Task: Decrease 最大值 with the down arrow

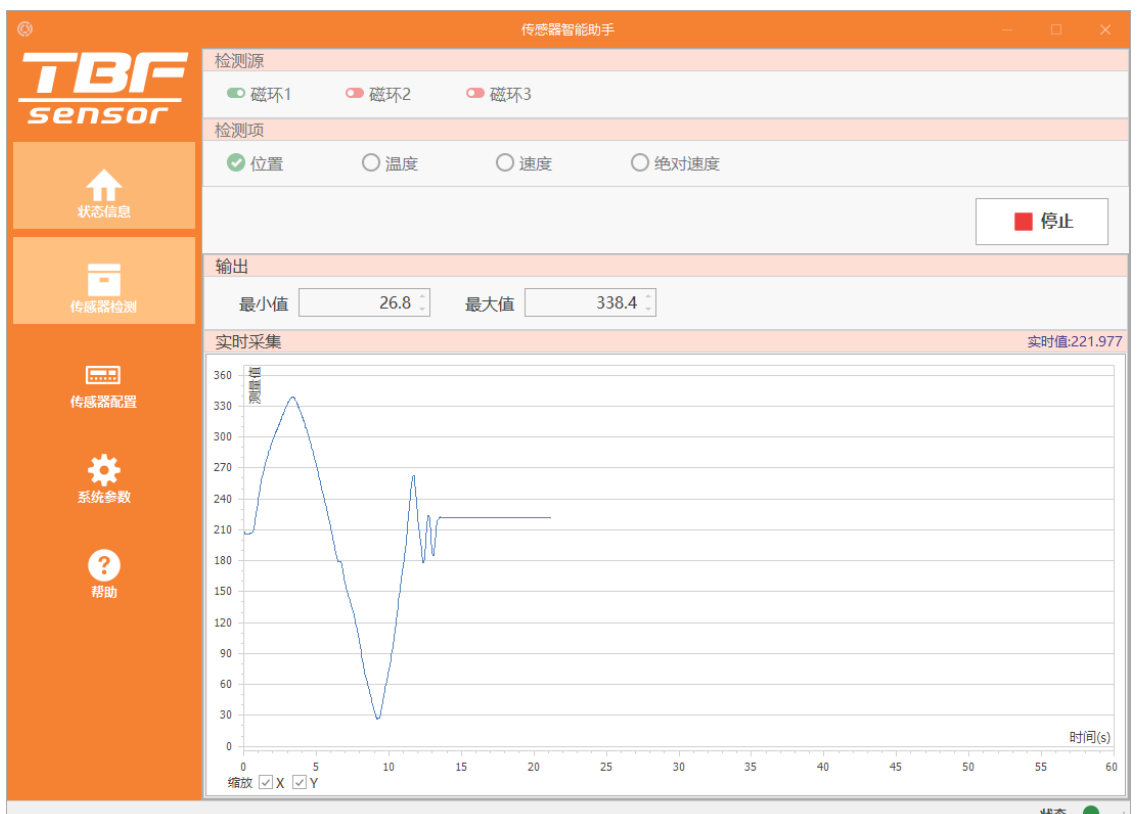Action: (x=649, y=309)
